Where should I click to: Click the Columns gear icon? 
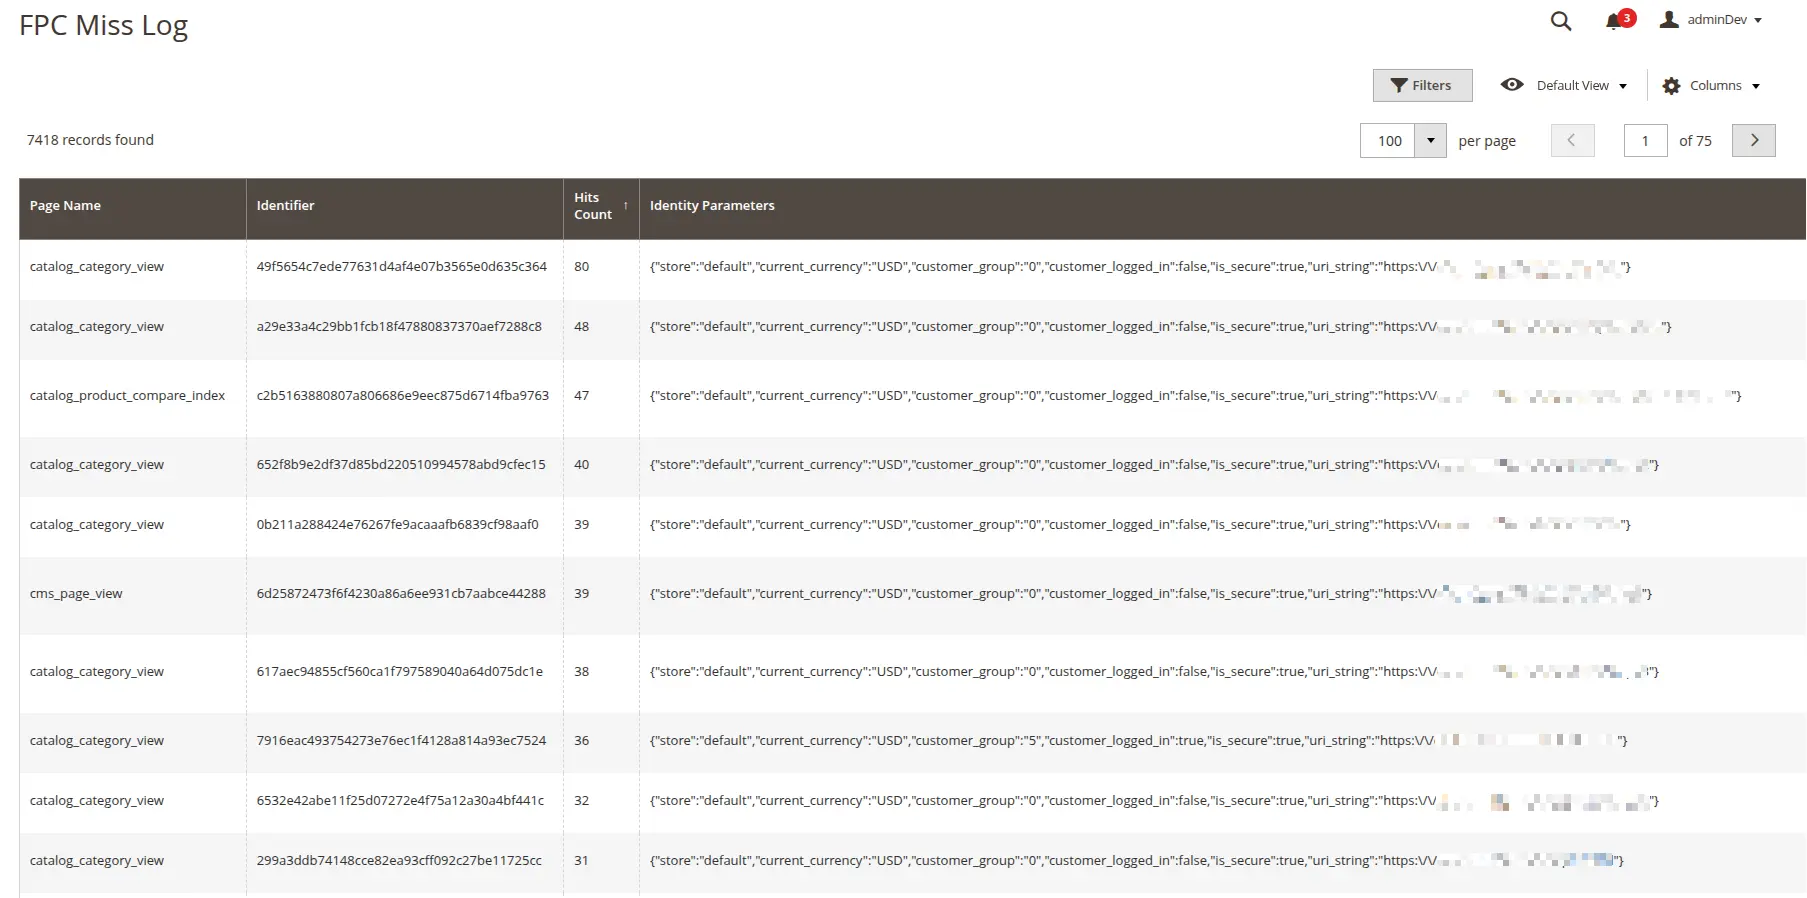click(1671, 86)
